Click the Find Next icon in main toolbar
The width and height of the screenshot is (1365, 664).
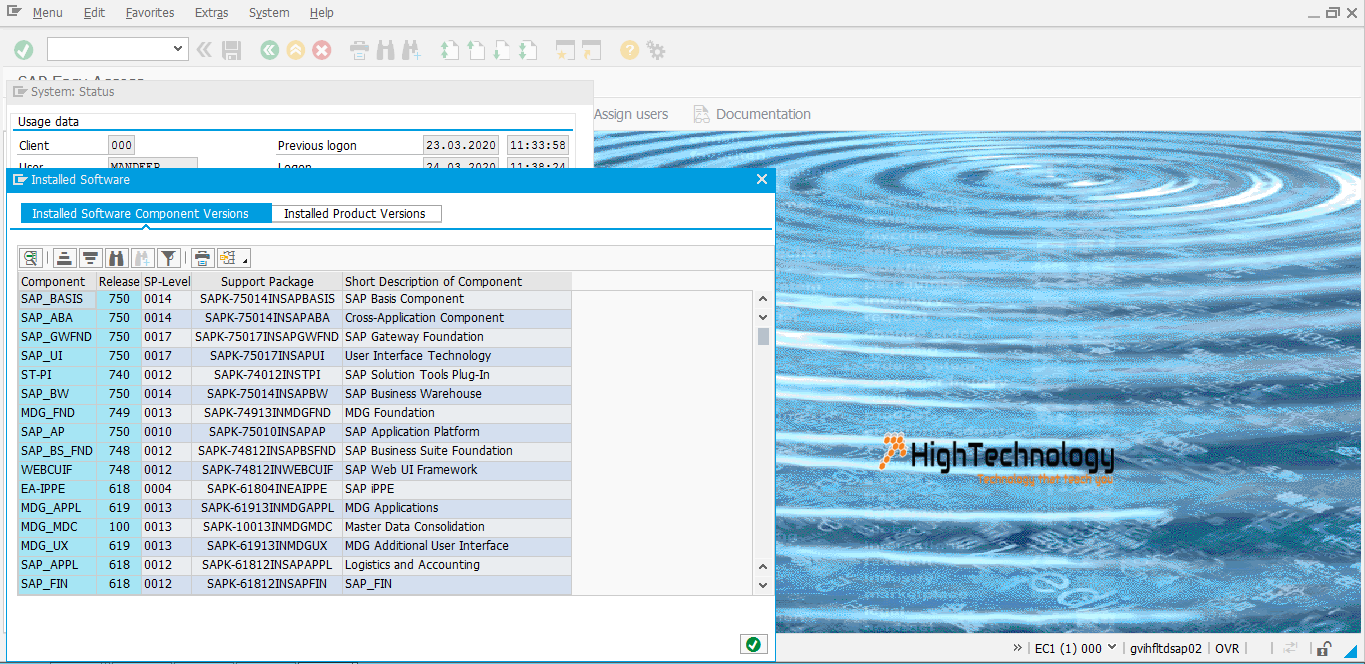(x=411, y=50)
